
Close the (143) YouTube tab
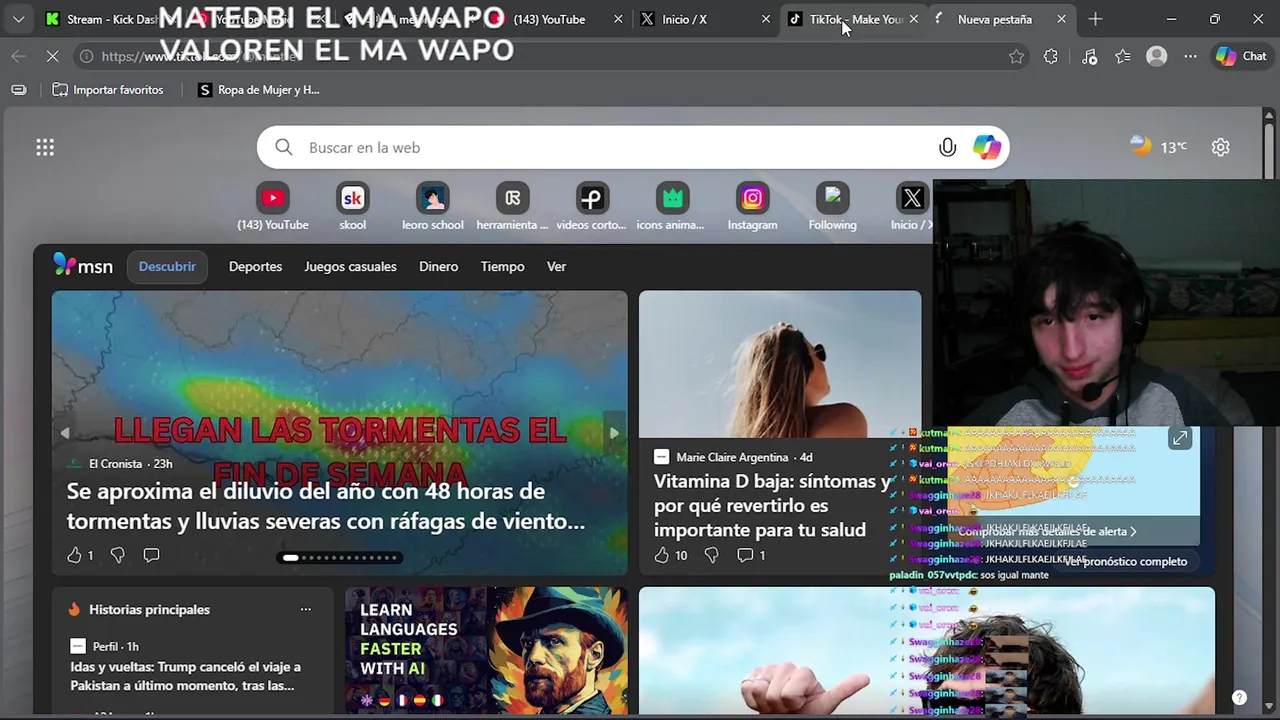point(618,19)
